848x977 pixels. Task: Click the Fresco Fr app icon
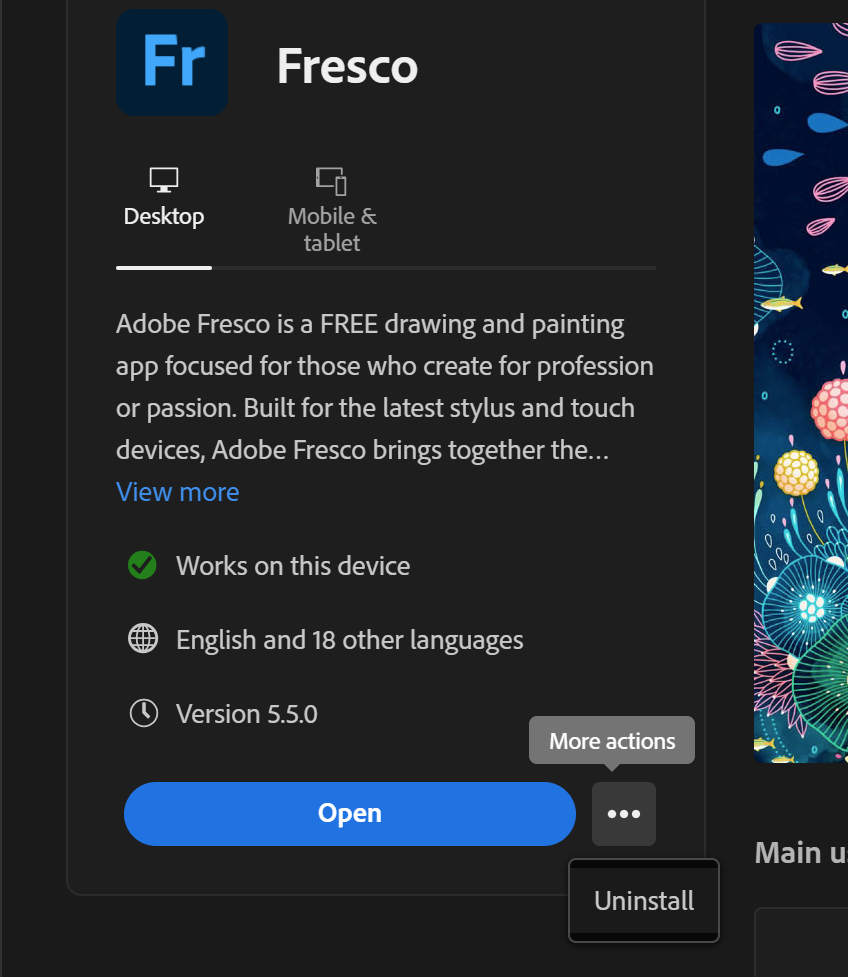(171, 63)
